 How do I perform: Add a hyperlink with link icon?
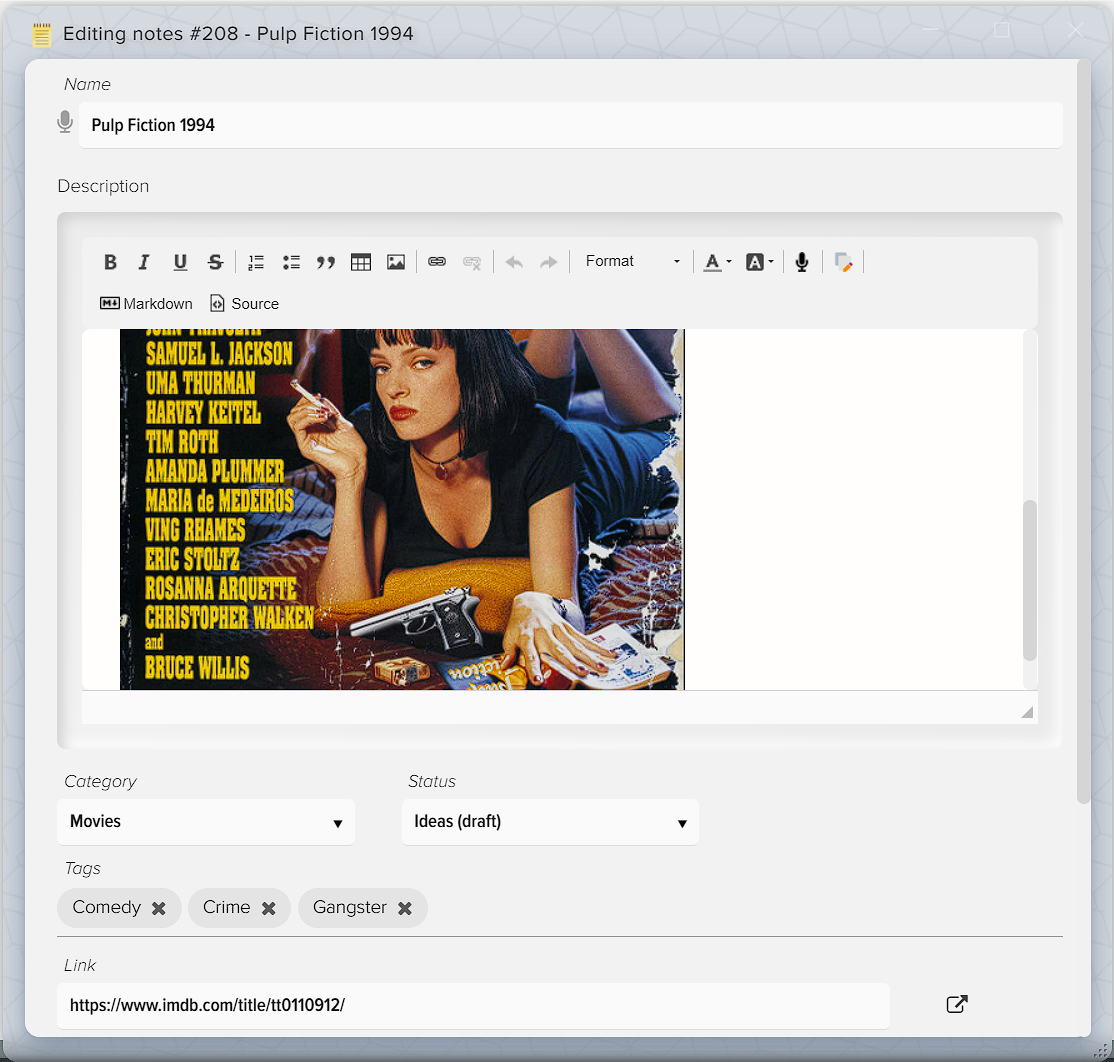click(437, 262)
